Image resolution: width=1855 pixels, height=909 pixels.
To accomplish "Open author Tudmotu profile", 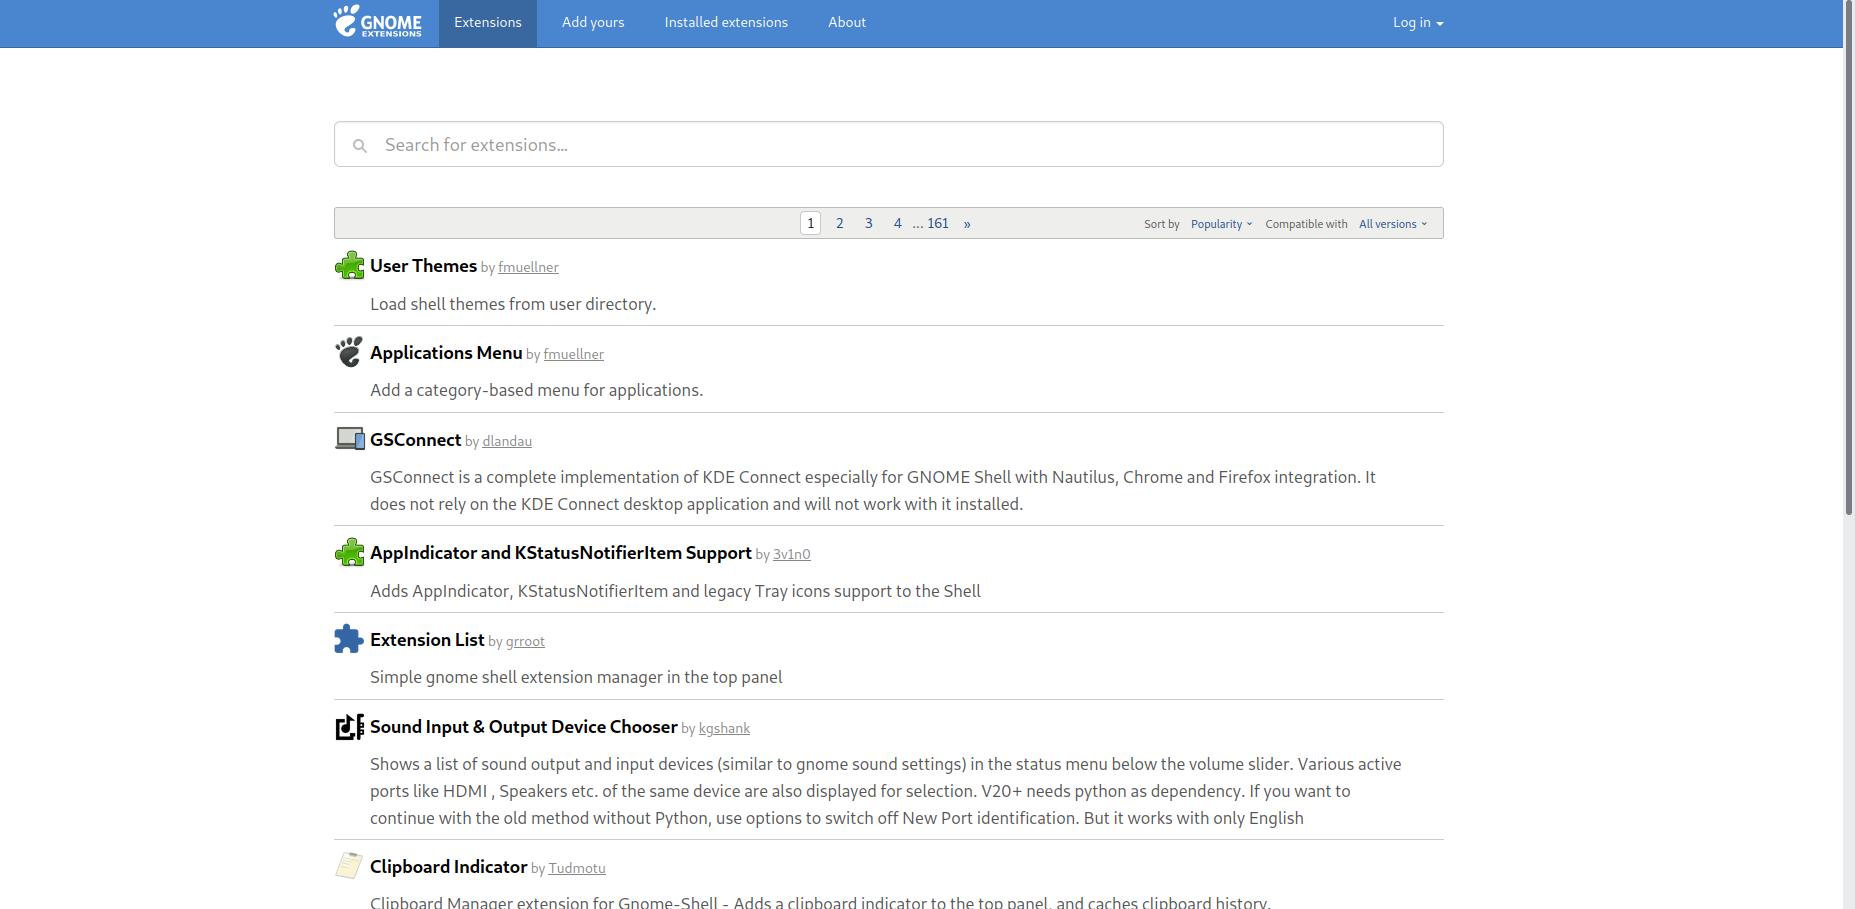I will [x=577, y=868].
